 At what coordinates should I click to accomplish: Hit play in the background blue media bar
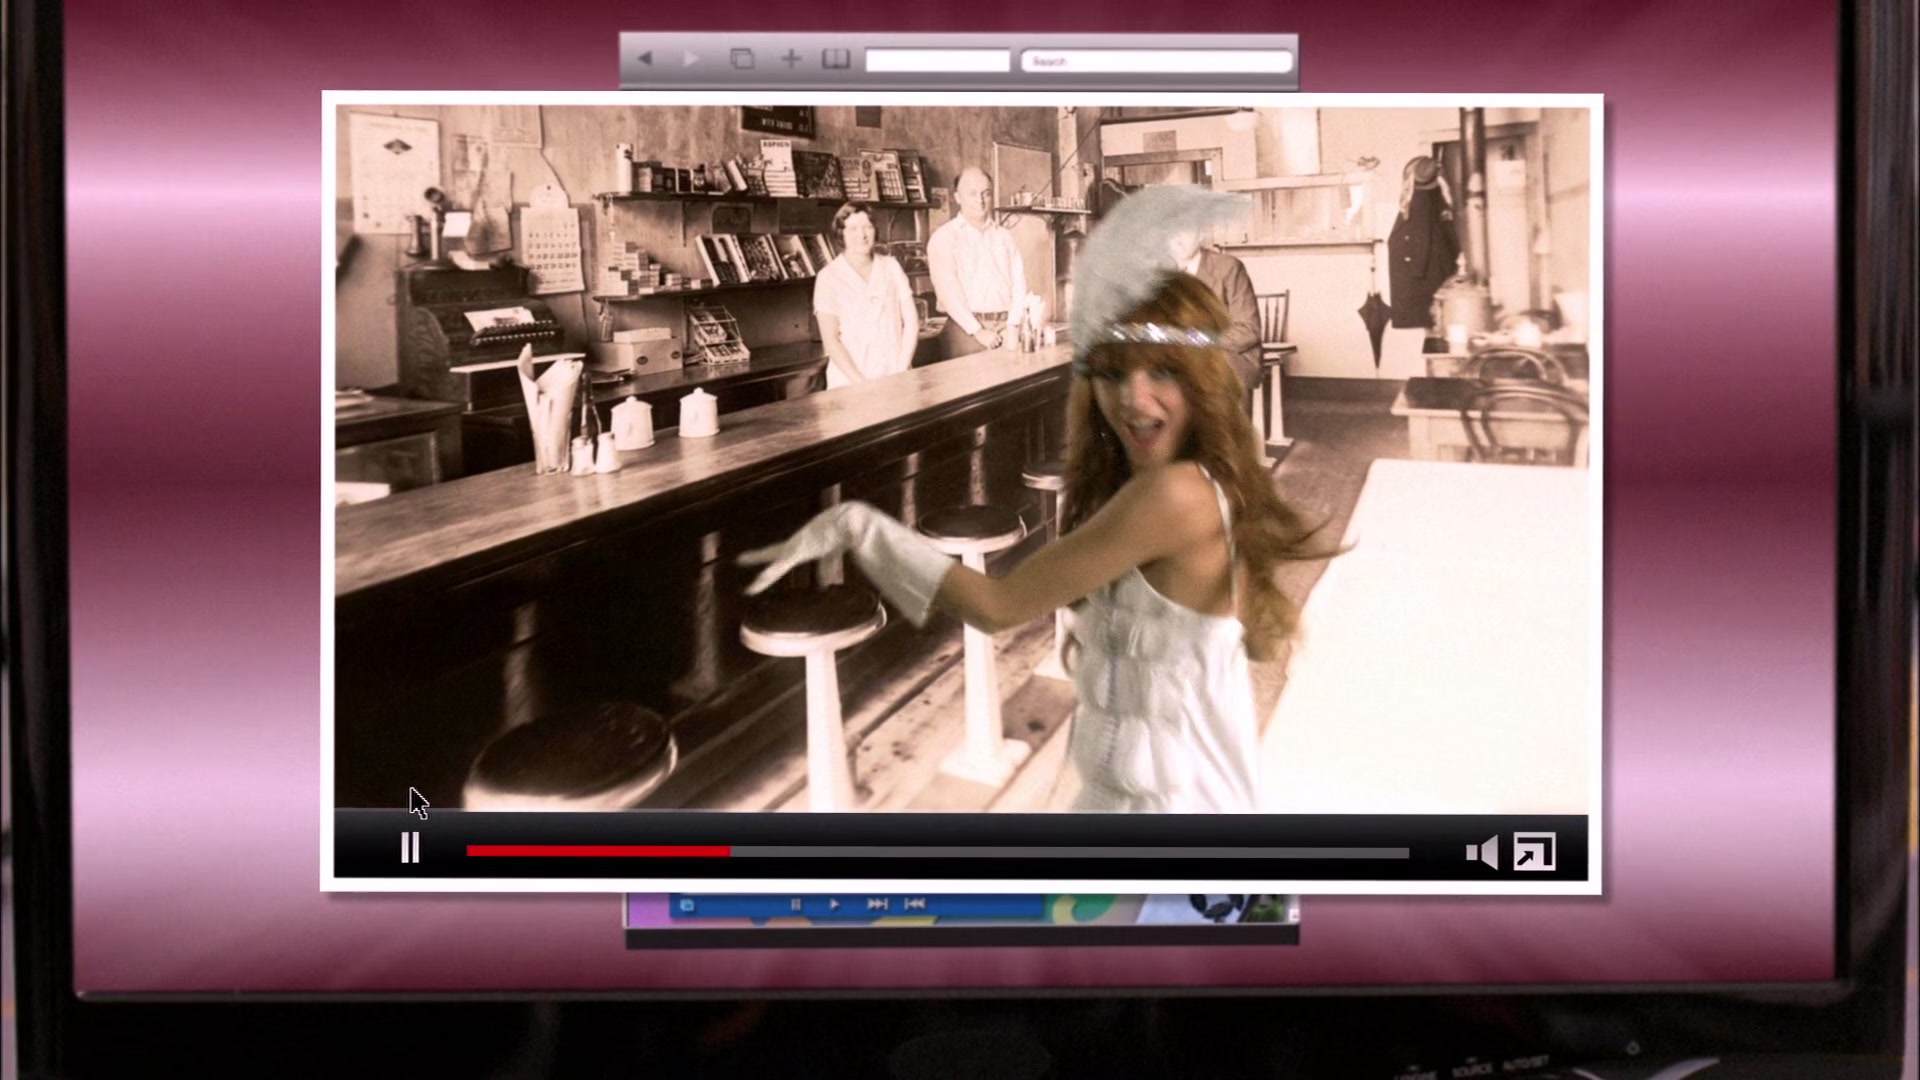(835, 904)
